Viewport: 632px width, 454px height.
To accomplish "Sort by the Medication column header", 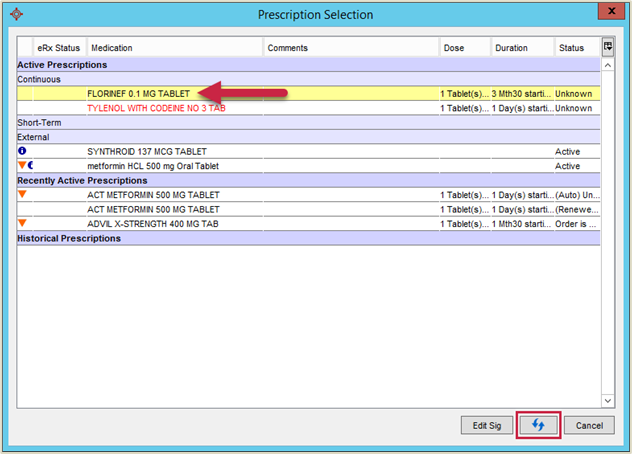I will [x=175, y=48].
